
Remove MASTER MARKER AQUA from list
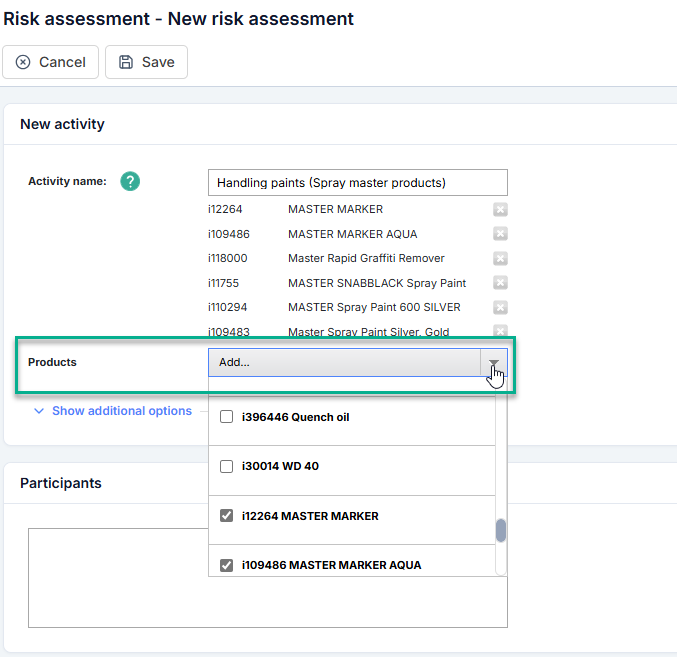(x=500, y=234)
